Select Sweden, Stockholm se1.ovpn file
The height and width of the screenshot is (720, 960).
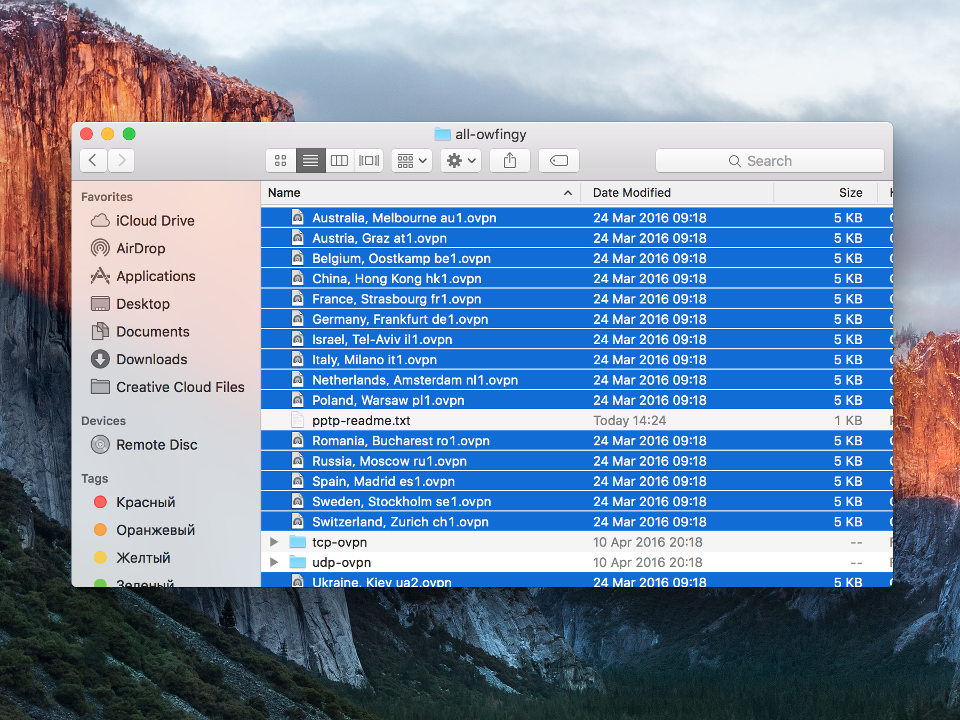(x=577, y=501)
